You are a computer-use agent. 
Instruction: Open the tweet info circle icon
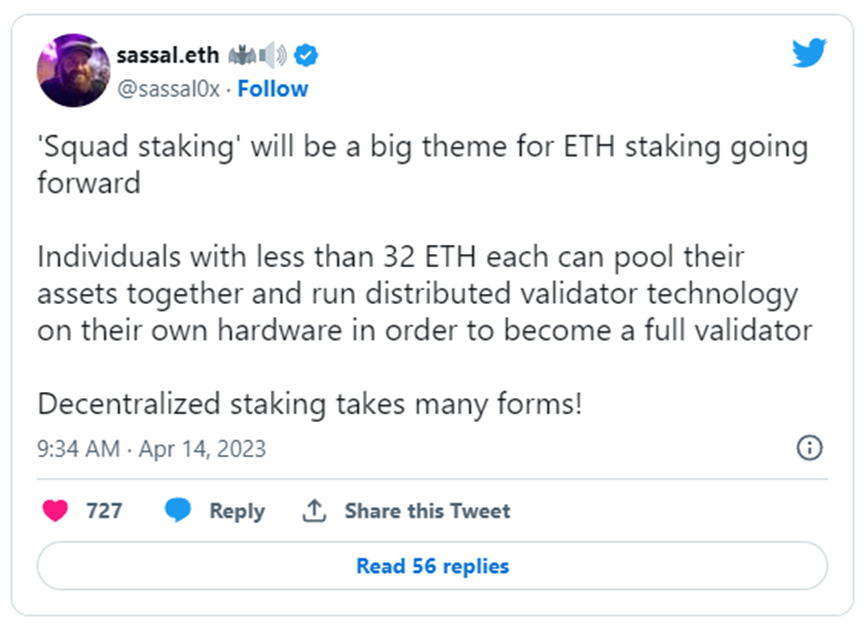[809, 447]
